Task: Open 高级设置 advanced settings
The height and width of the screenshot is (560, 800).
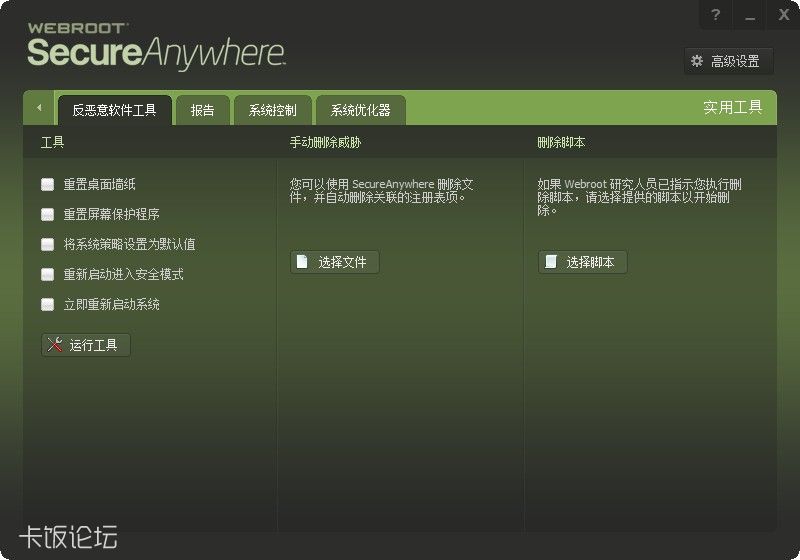Action: 729,61
